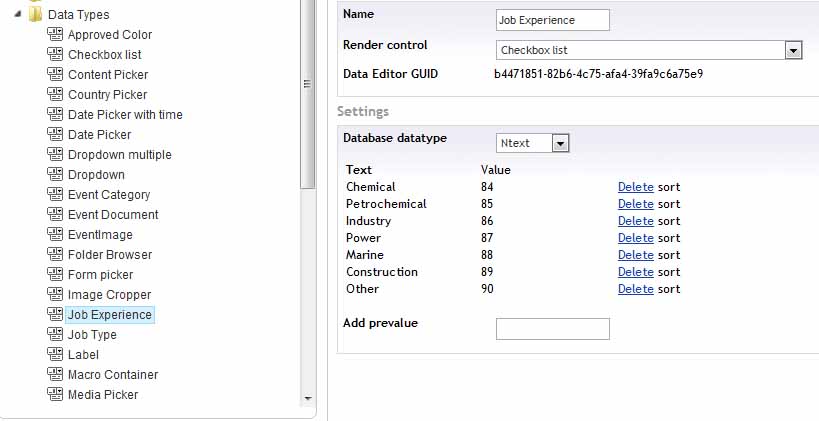
Task: Click the Content Picker data type icon
Action: 55,75
